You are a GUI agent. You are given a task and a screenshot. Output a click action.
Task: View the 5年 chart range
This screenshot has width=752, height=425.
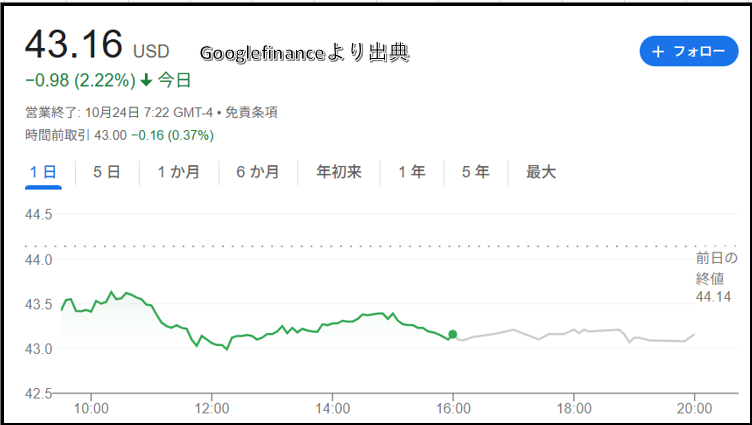pyautogui.click(x=475, y=172)
